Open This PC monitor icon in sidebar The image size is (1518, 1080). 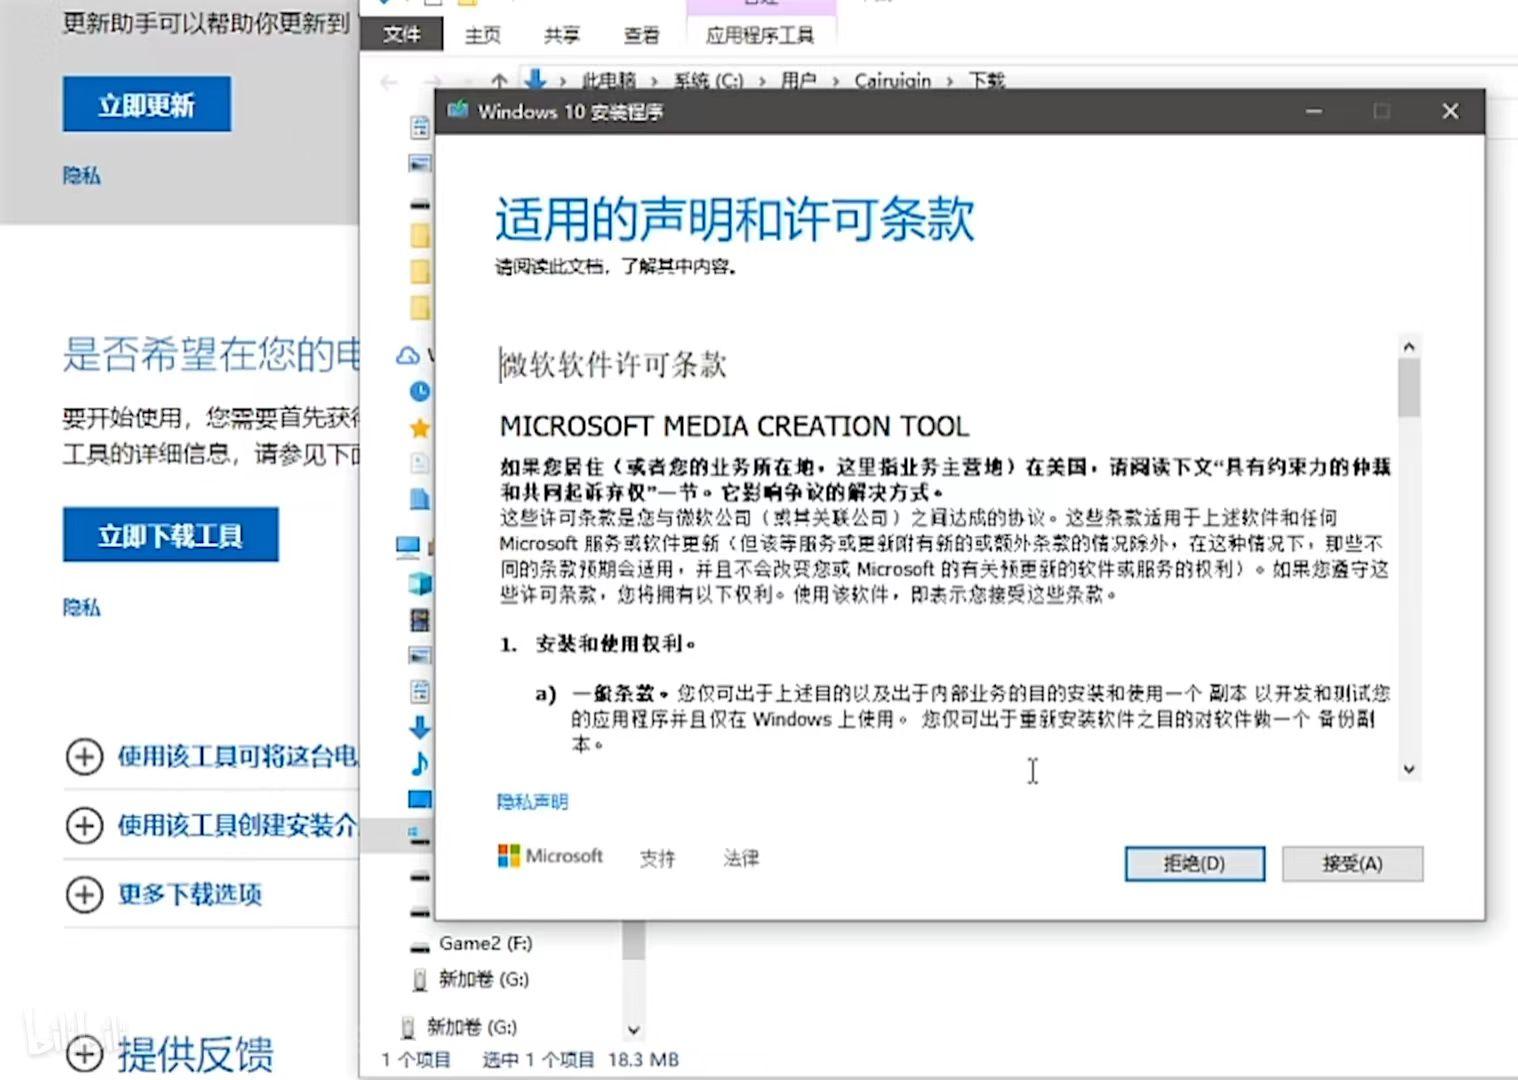[x=408, y=546]
